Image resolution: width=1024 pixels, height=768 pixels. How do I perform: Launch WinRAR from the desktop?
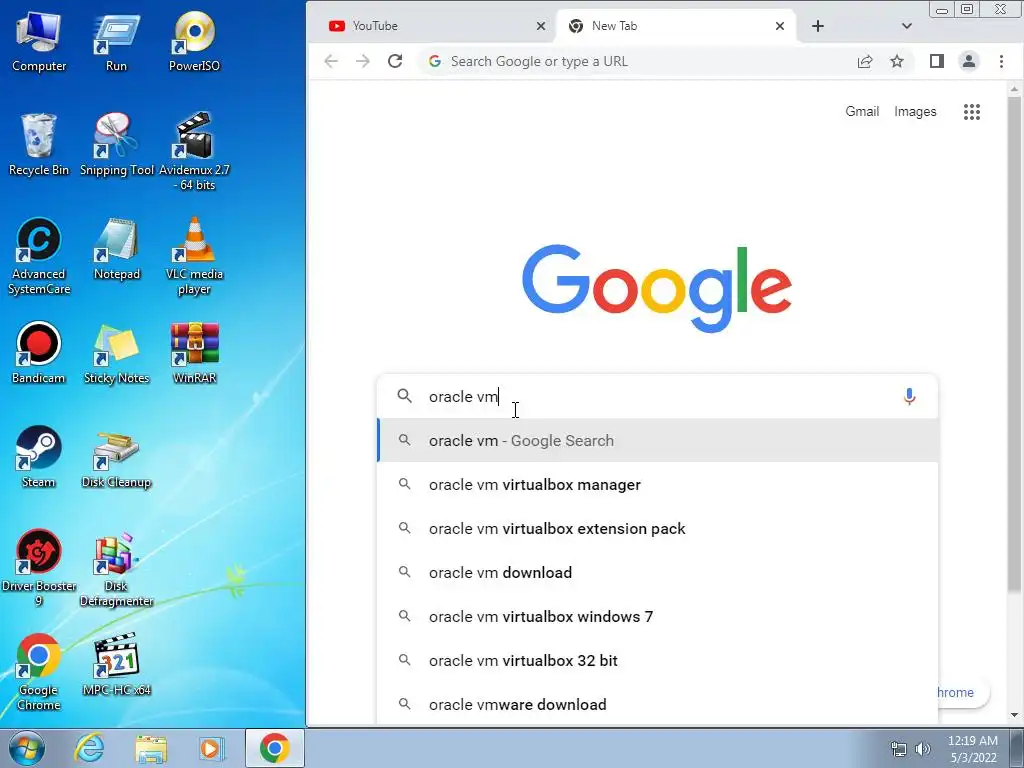coord(194,353)
